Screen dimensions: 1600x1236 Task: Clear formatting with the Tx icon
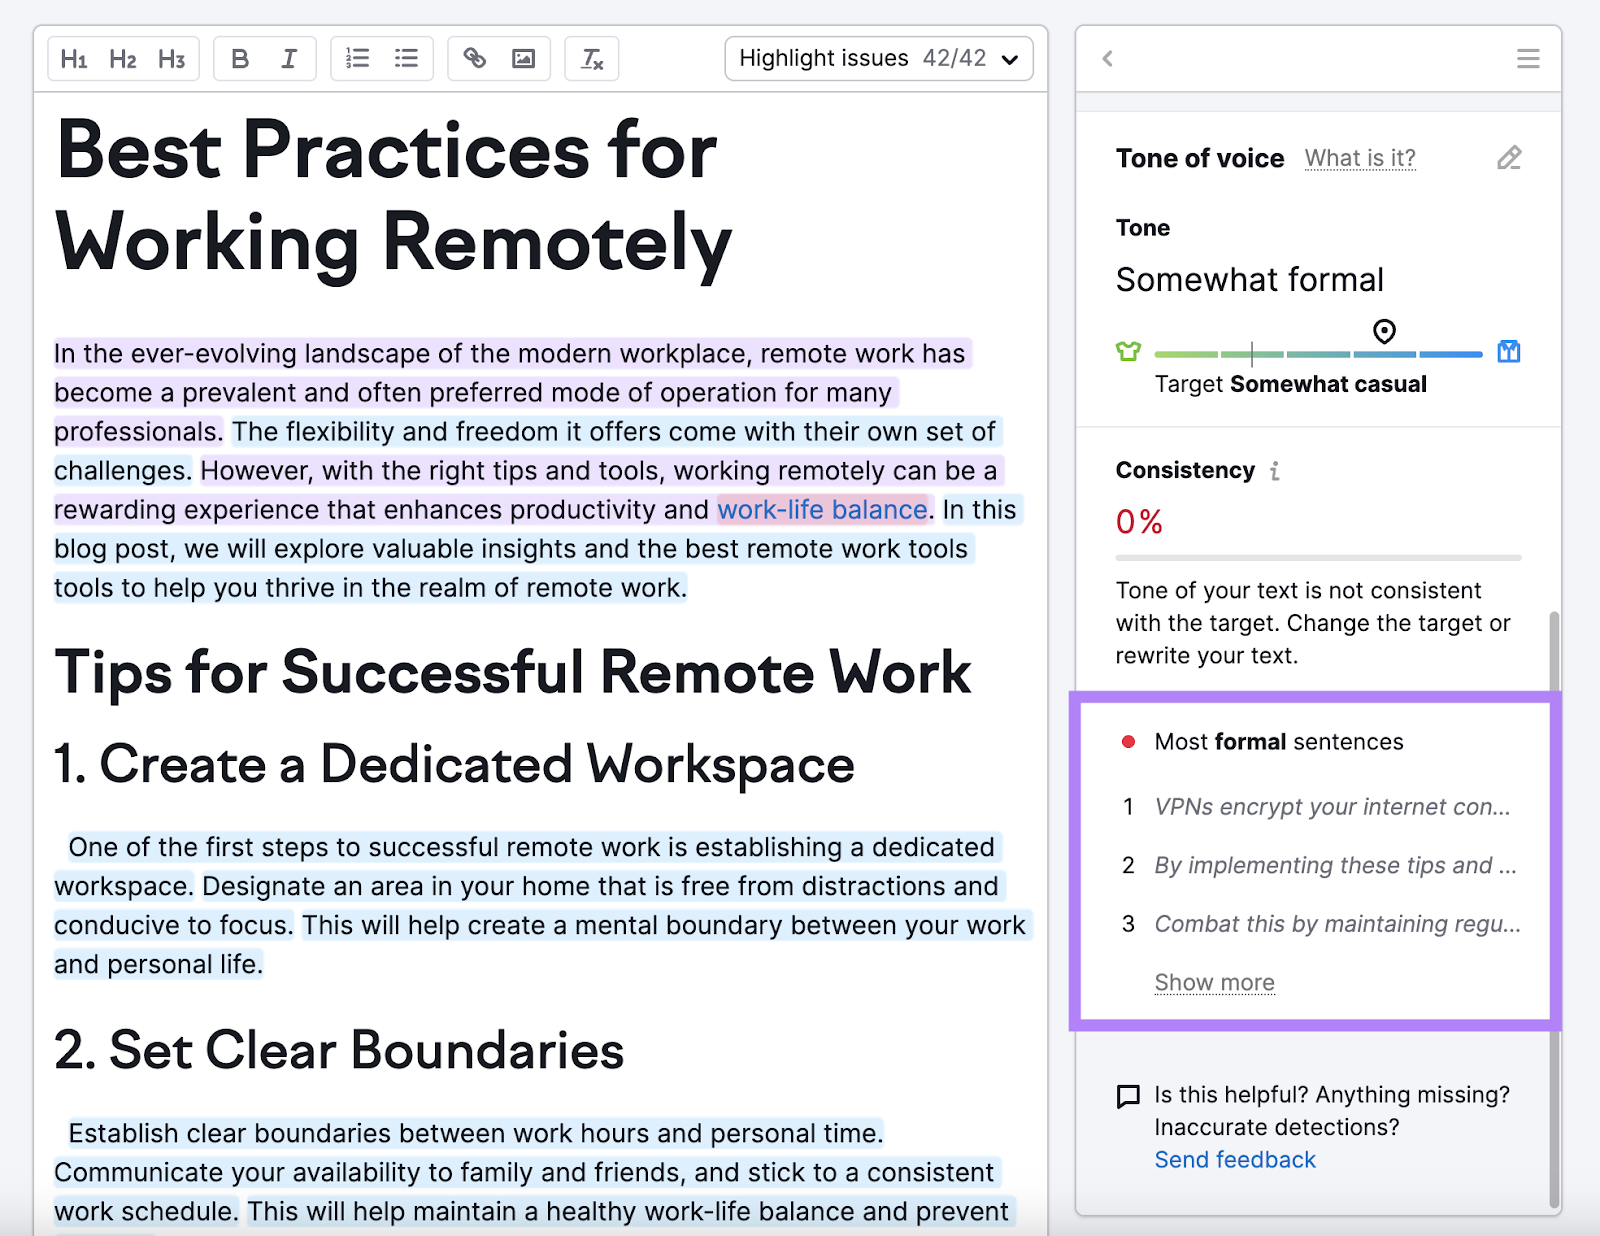591,58
